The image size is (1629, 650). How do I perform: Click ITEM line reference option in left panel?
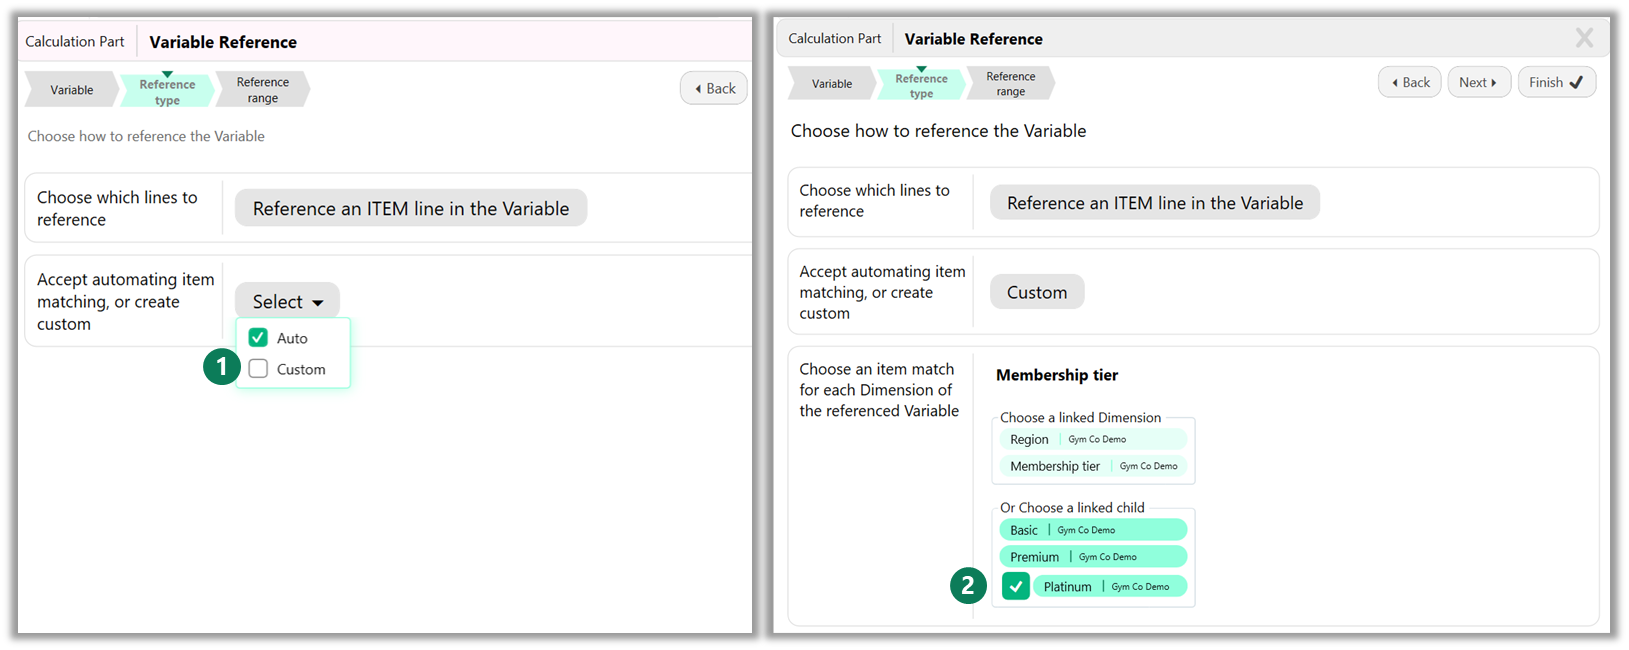click(411, 208)
